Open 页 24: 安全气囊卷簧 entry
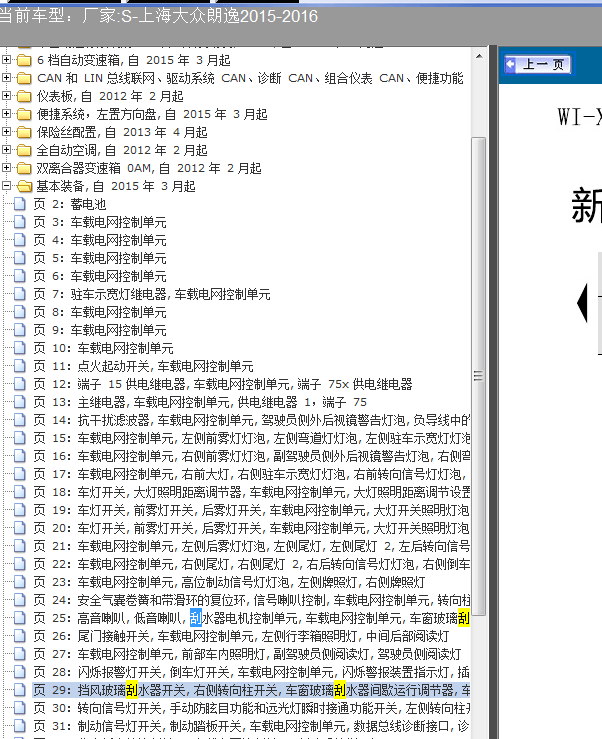 click(x=251, y=600)
